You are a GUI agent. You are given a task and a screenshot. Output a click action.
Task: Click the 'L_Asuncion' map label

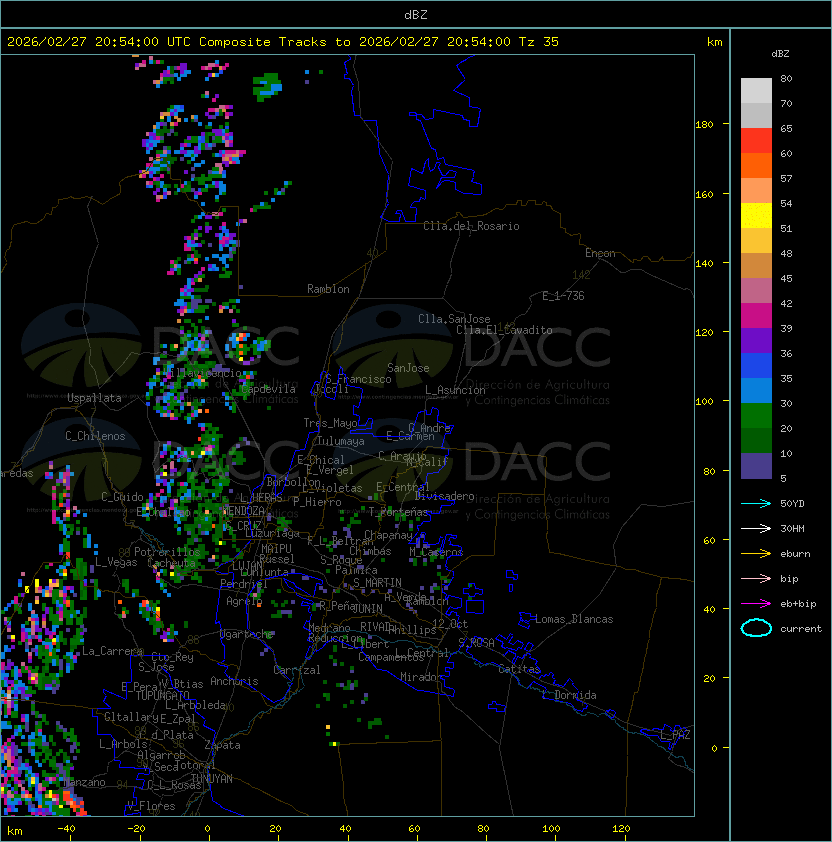[x=455, y=390]
